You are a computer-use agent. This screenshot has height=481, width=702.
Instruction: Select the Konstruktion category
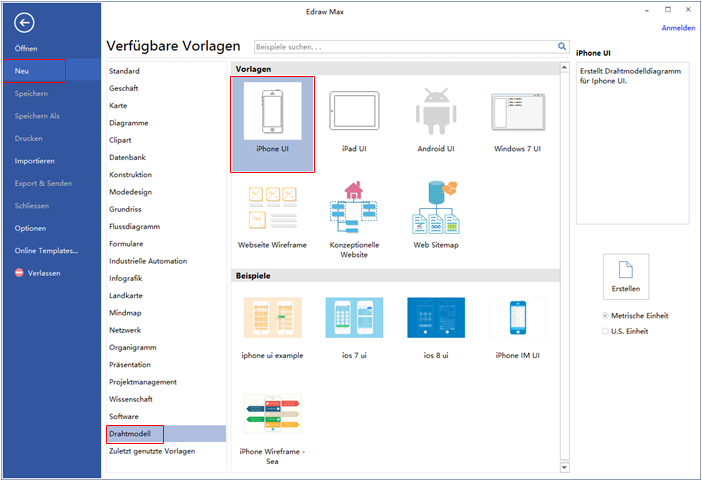click(130, 175)
